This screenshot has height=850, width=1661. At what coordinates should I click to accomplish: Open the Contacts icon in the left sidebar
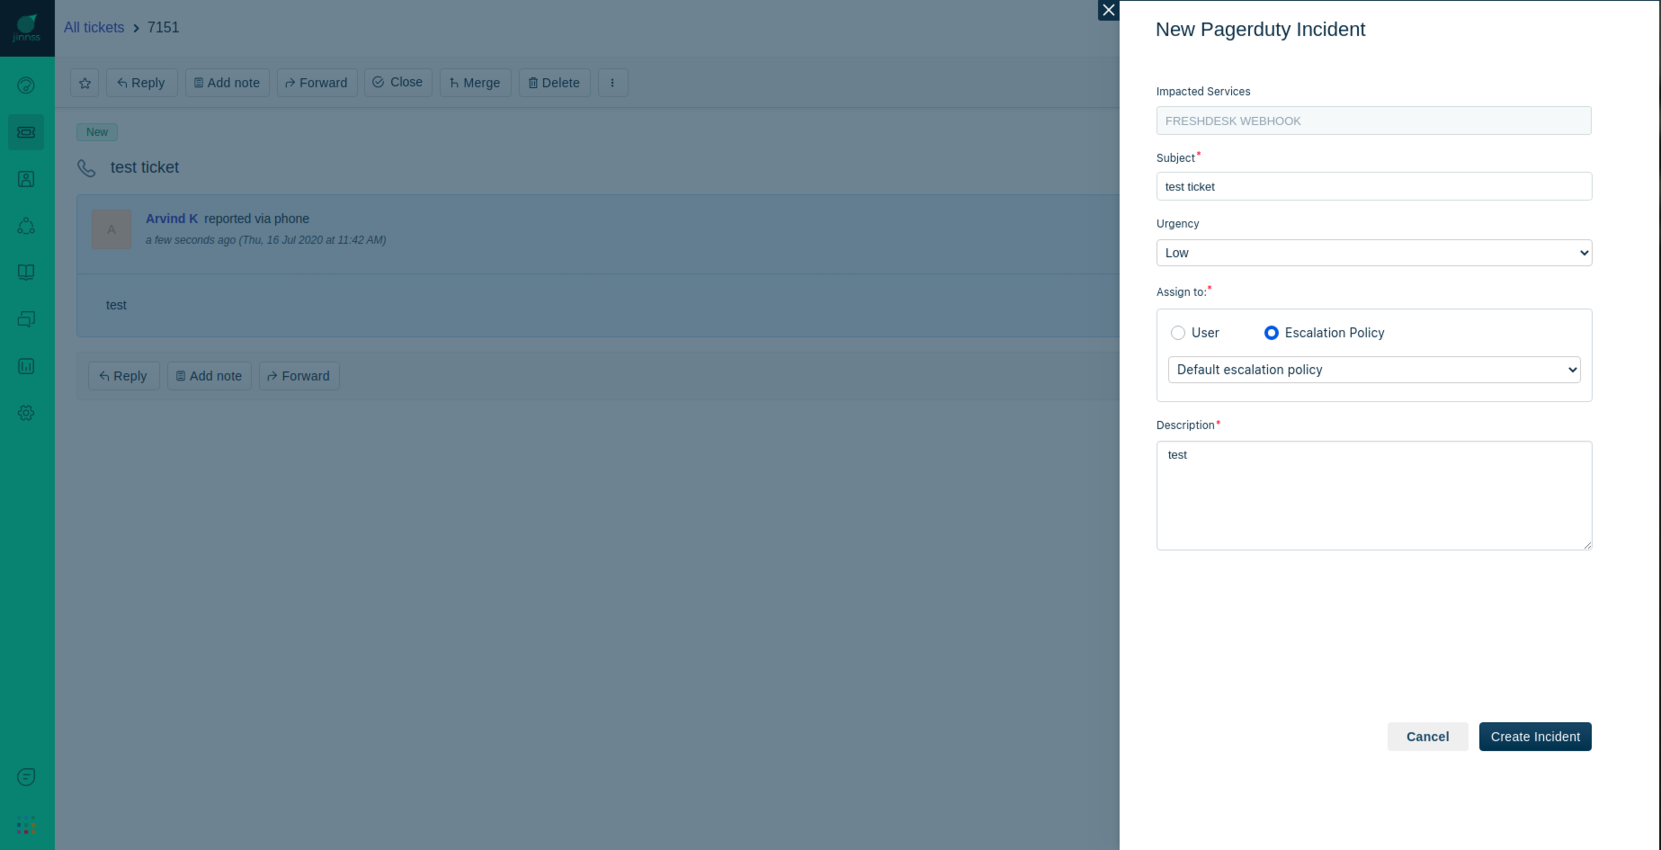click(x=26, y=179)
